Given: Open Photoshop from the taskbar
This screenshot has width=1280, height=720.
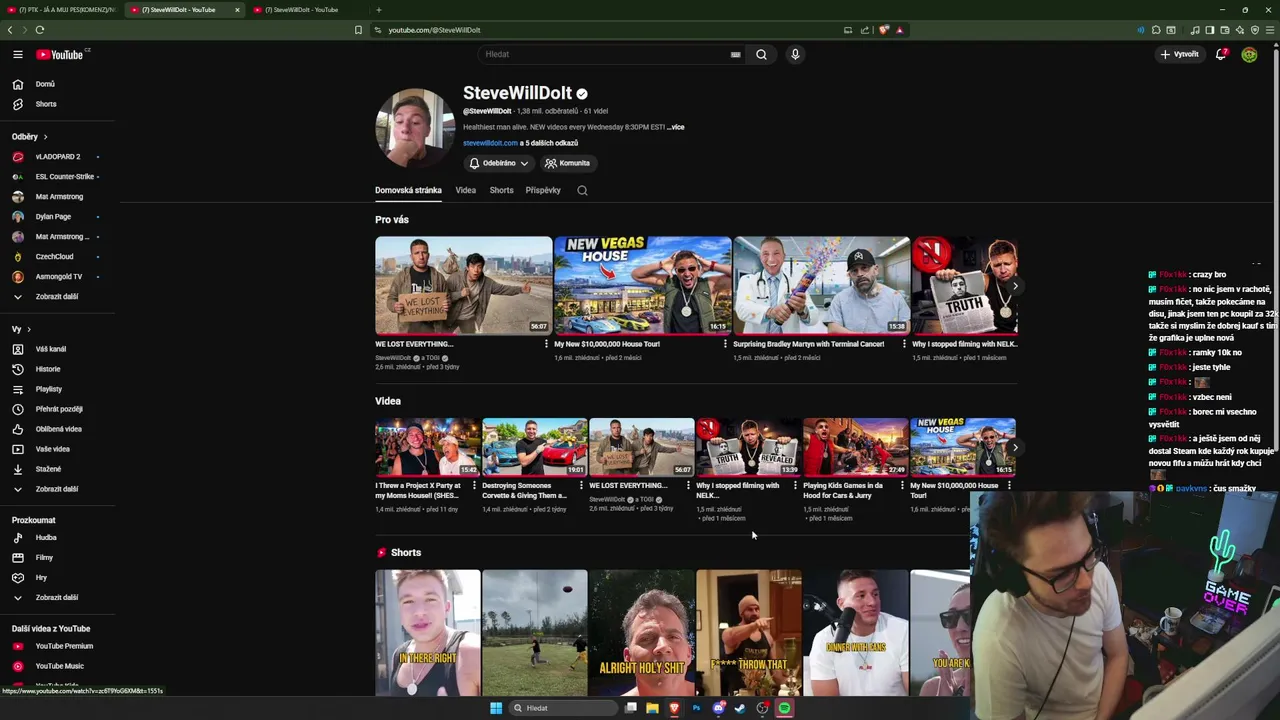Looking at the screenshot, I should [696, 708].
